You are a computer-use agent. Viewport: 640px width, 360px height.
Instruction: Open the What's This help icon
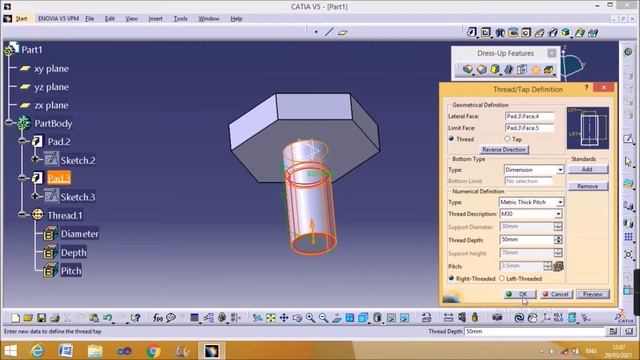click(136, 318)
